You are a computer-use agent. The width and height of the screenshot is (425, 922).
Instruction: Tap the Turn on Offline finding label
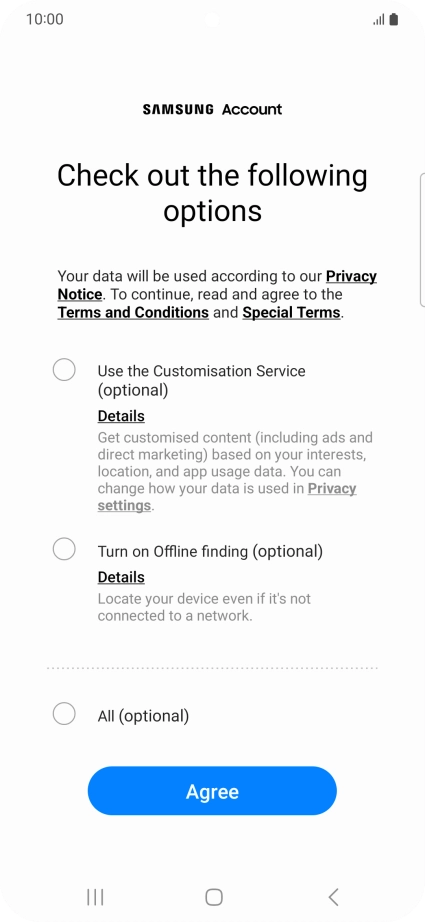(x=210, y=552)
